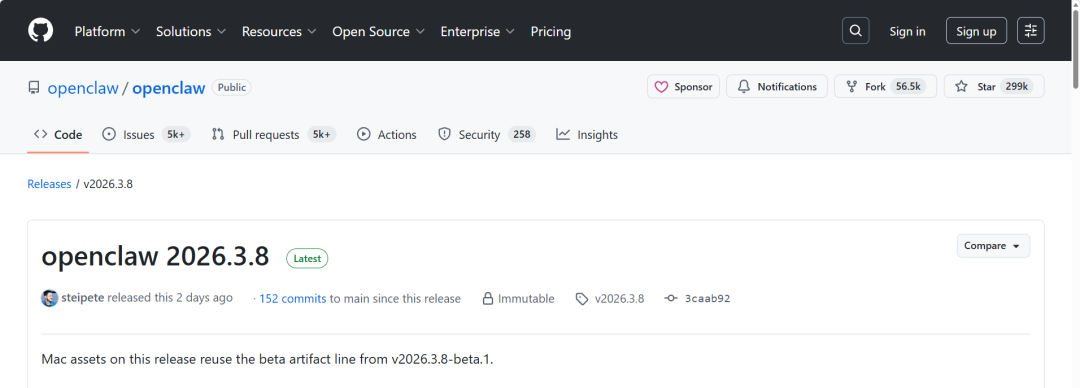
Task: Expand the Enterprise menu
Action: click(478, 31)
